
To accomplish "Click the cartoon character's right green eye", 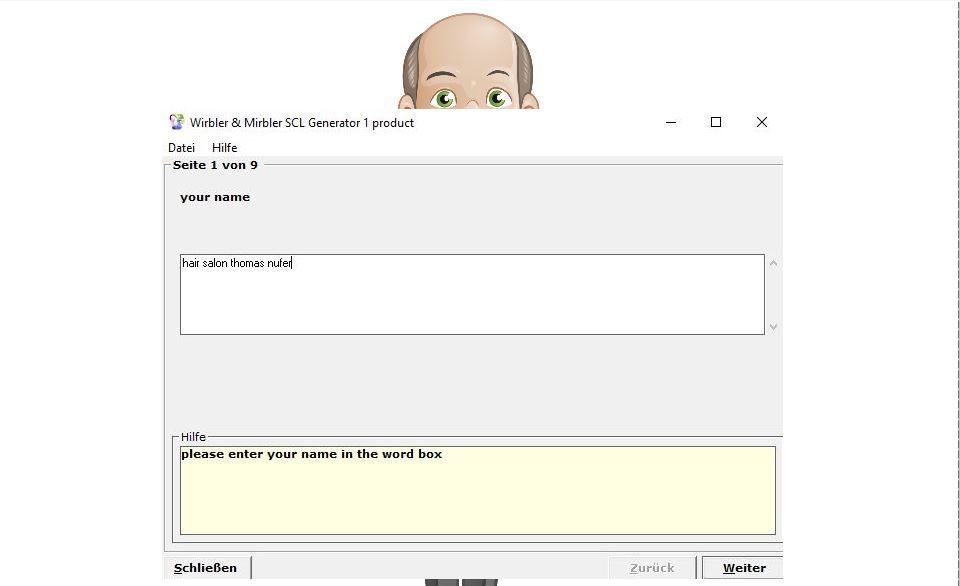I will pos(497,98).
